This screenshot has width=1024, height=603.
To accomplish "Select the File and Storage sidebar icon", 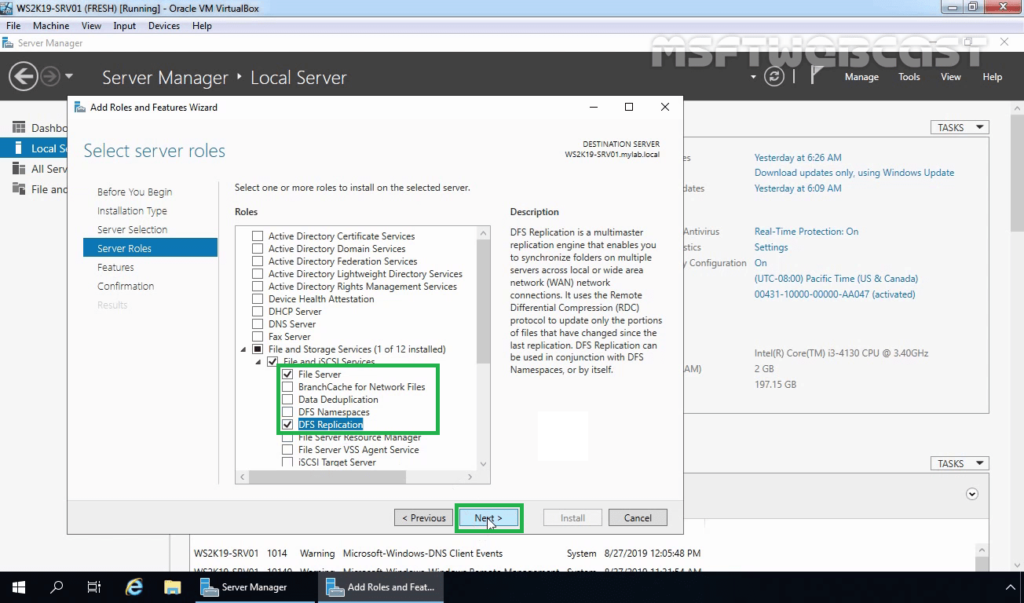I will point(19,189).
